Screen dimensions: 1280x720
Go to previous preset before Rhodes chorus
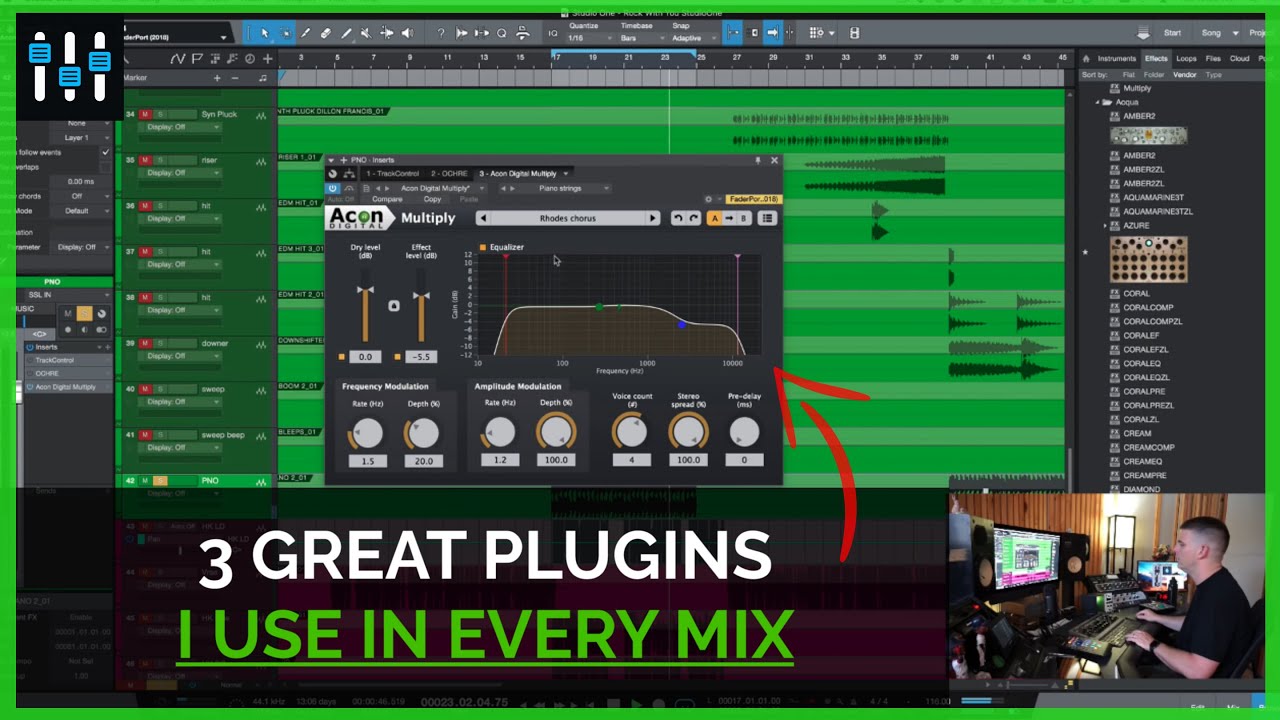coord(484,218)
